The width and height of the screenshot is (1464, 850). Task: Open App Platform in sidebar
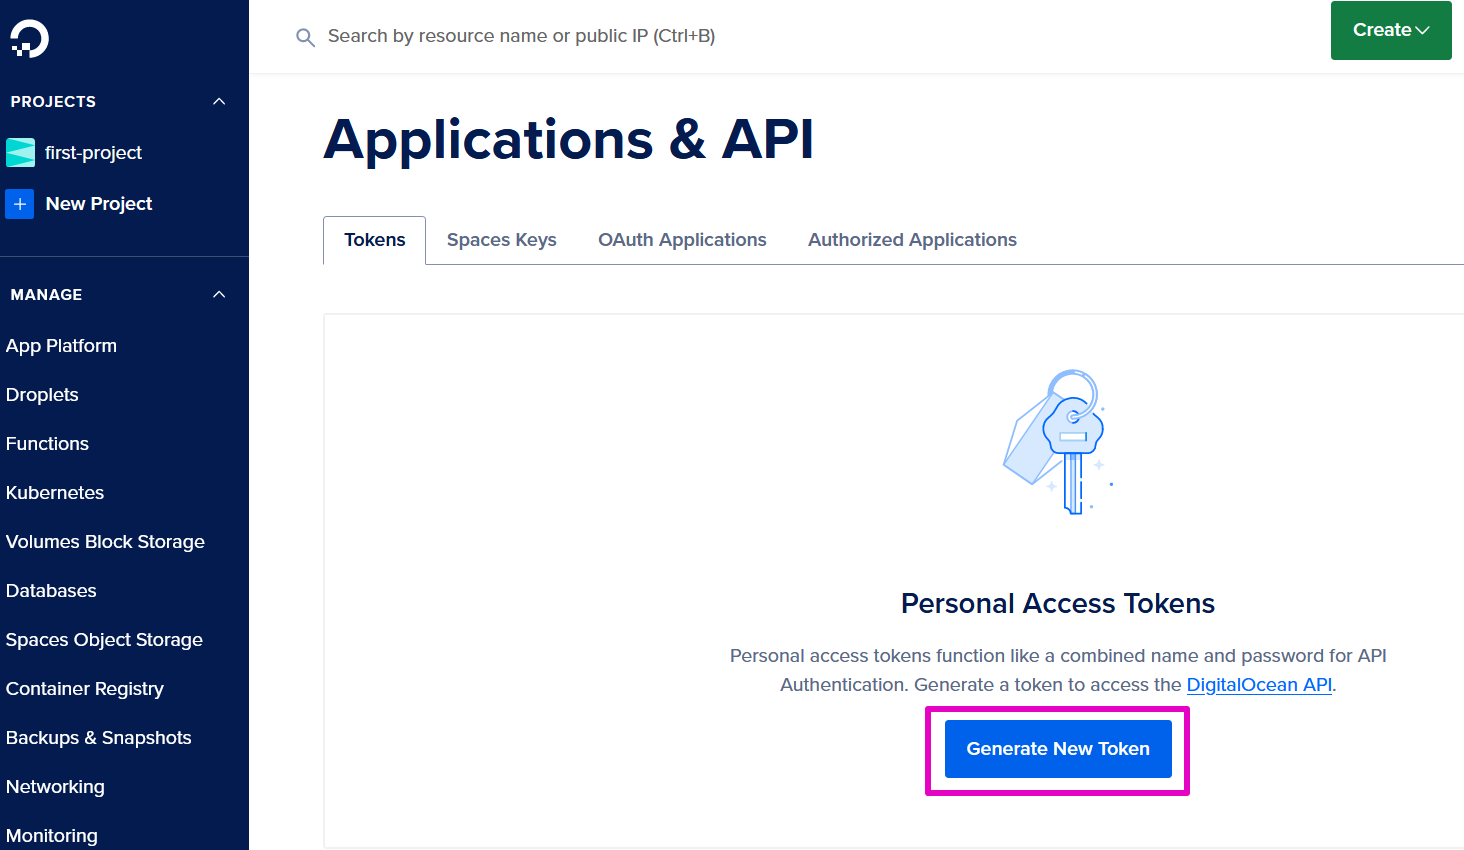[61, 346]
